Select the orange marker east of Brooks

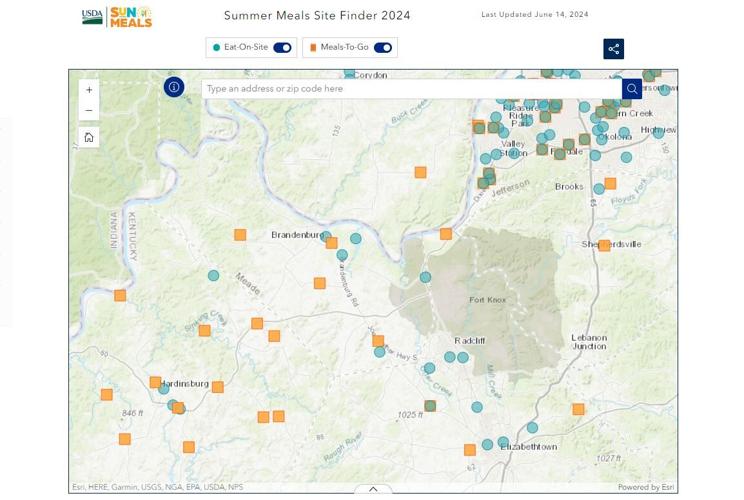610,183
